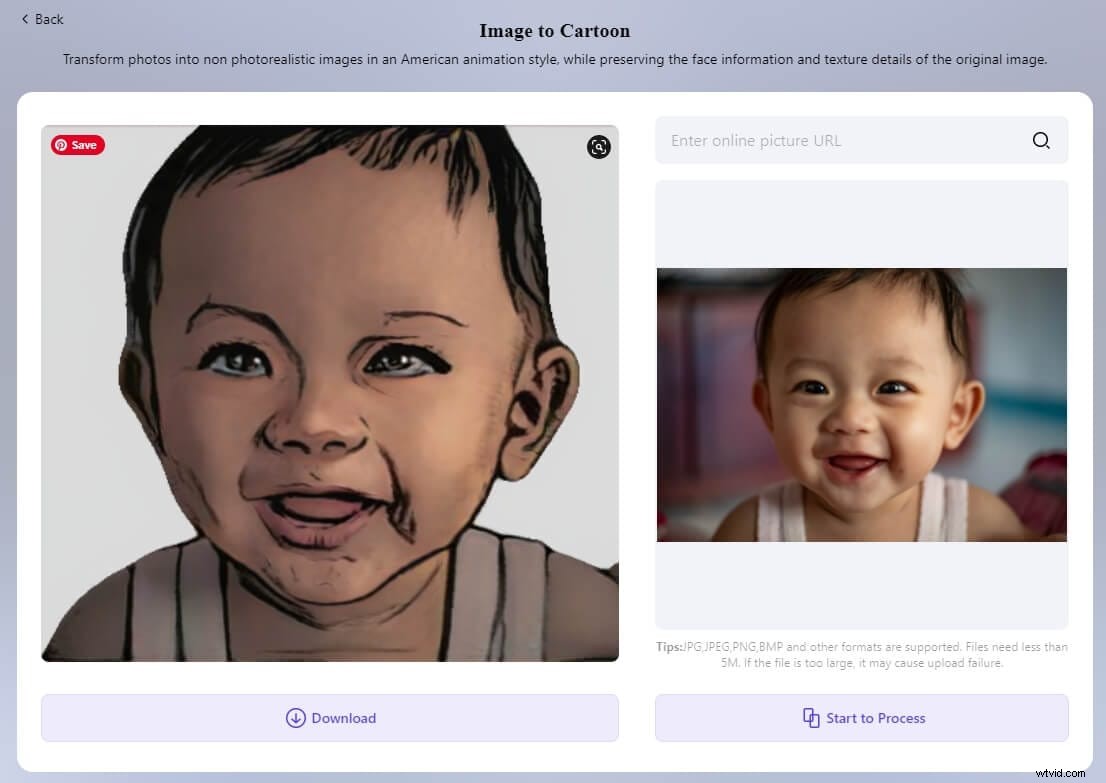
Task: Select the original baby photo thumbnail
Action: pyautogui.click(x=861, y=404)
